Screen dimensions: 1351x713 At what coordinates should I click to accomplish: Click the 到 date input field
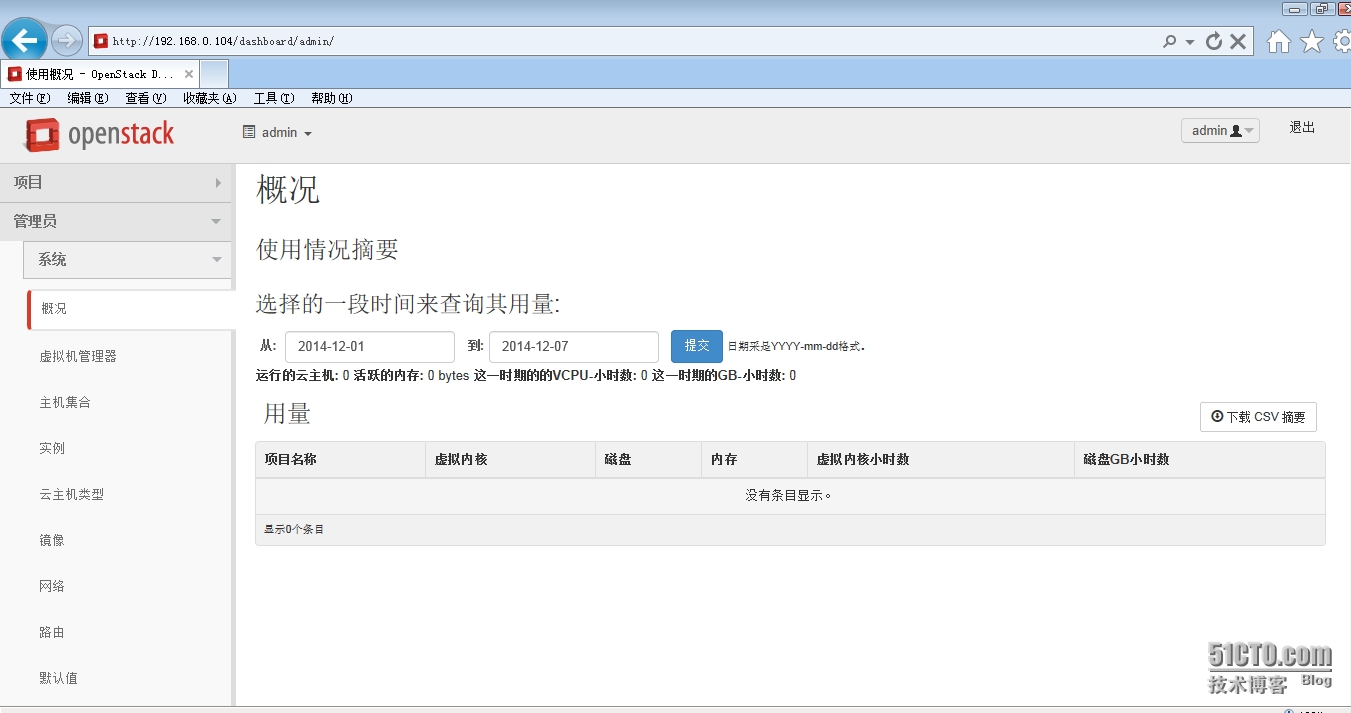coord(573,346)
